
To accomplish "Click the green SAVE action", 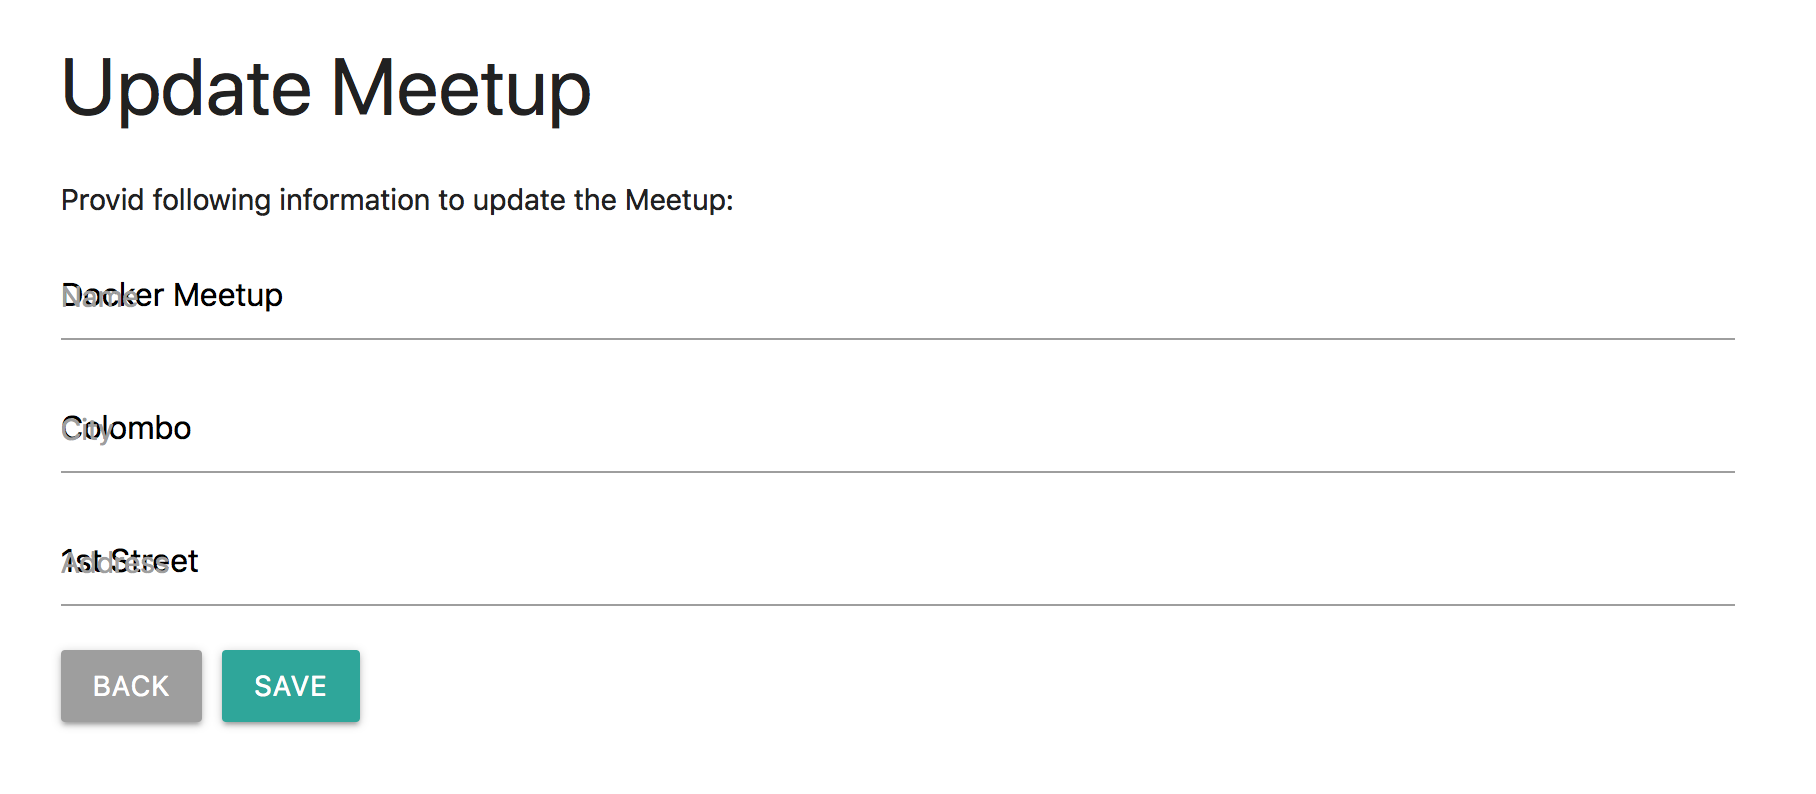I will (x=290, y=686).
